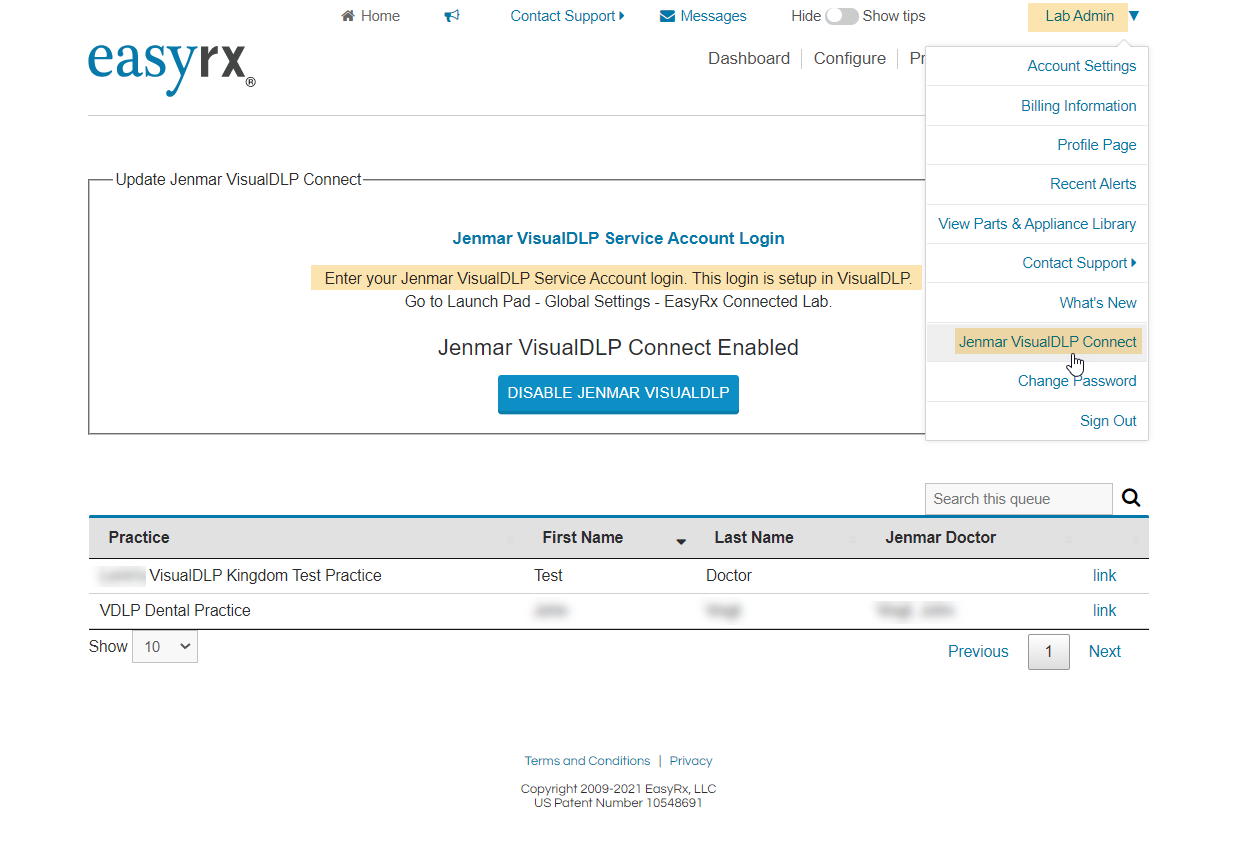Open the Configure tab
Image resolution: width=1238 pixels, height=847 pixels.
pos(849,58)
